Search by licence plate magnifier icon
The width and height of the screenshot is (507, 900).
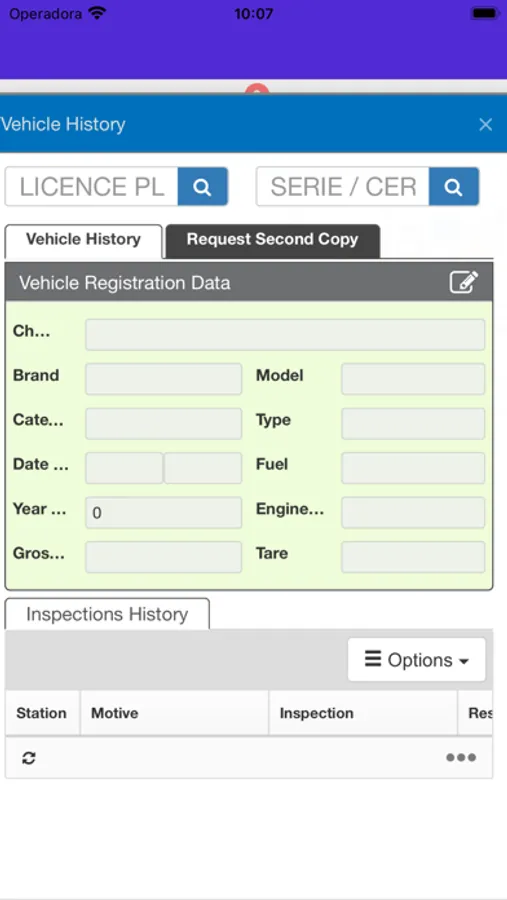point(203,187)
